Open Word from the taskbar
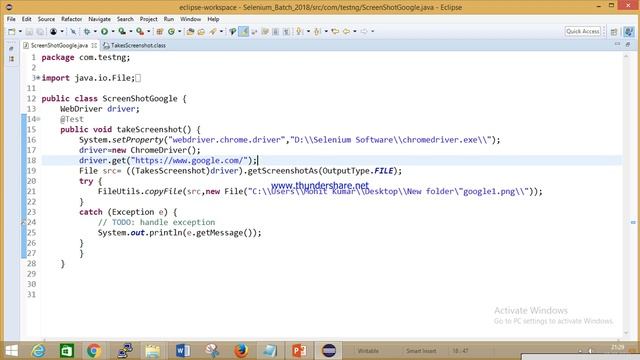The width and height of the screenshot is (640, 360). pyautogui.click(x=183, y=351)
